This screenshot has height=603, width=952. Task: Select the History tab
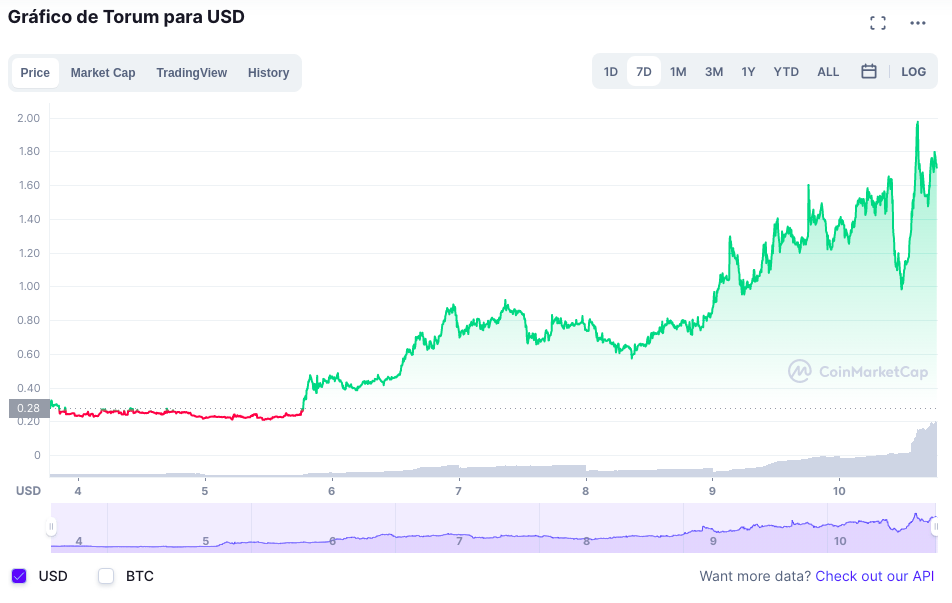pos(268,73)
